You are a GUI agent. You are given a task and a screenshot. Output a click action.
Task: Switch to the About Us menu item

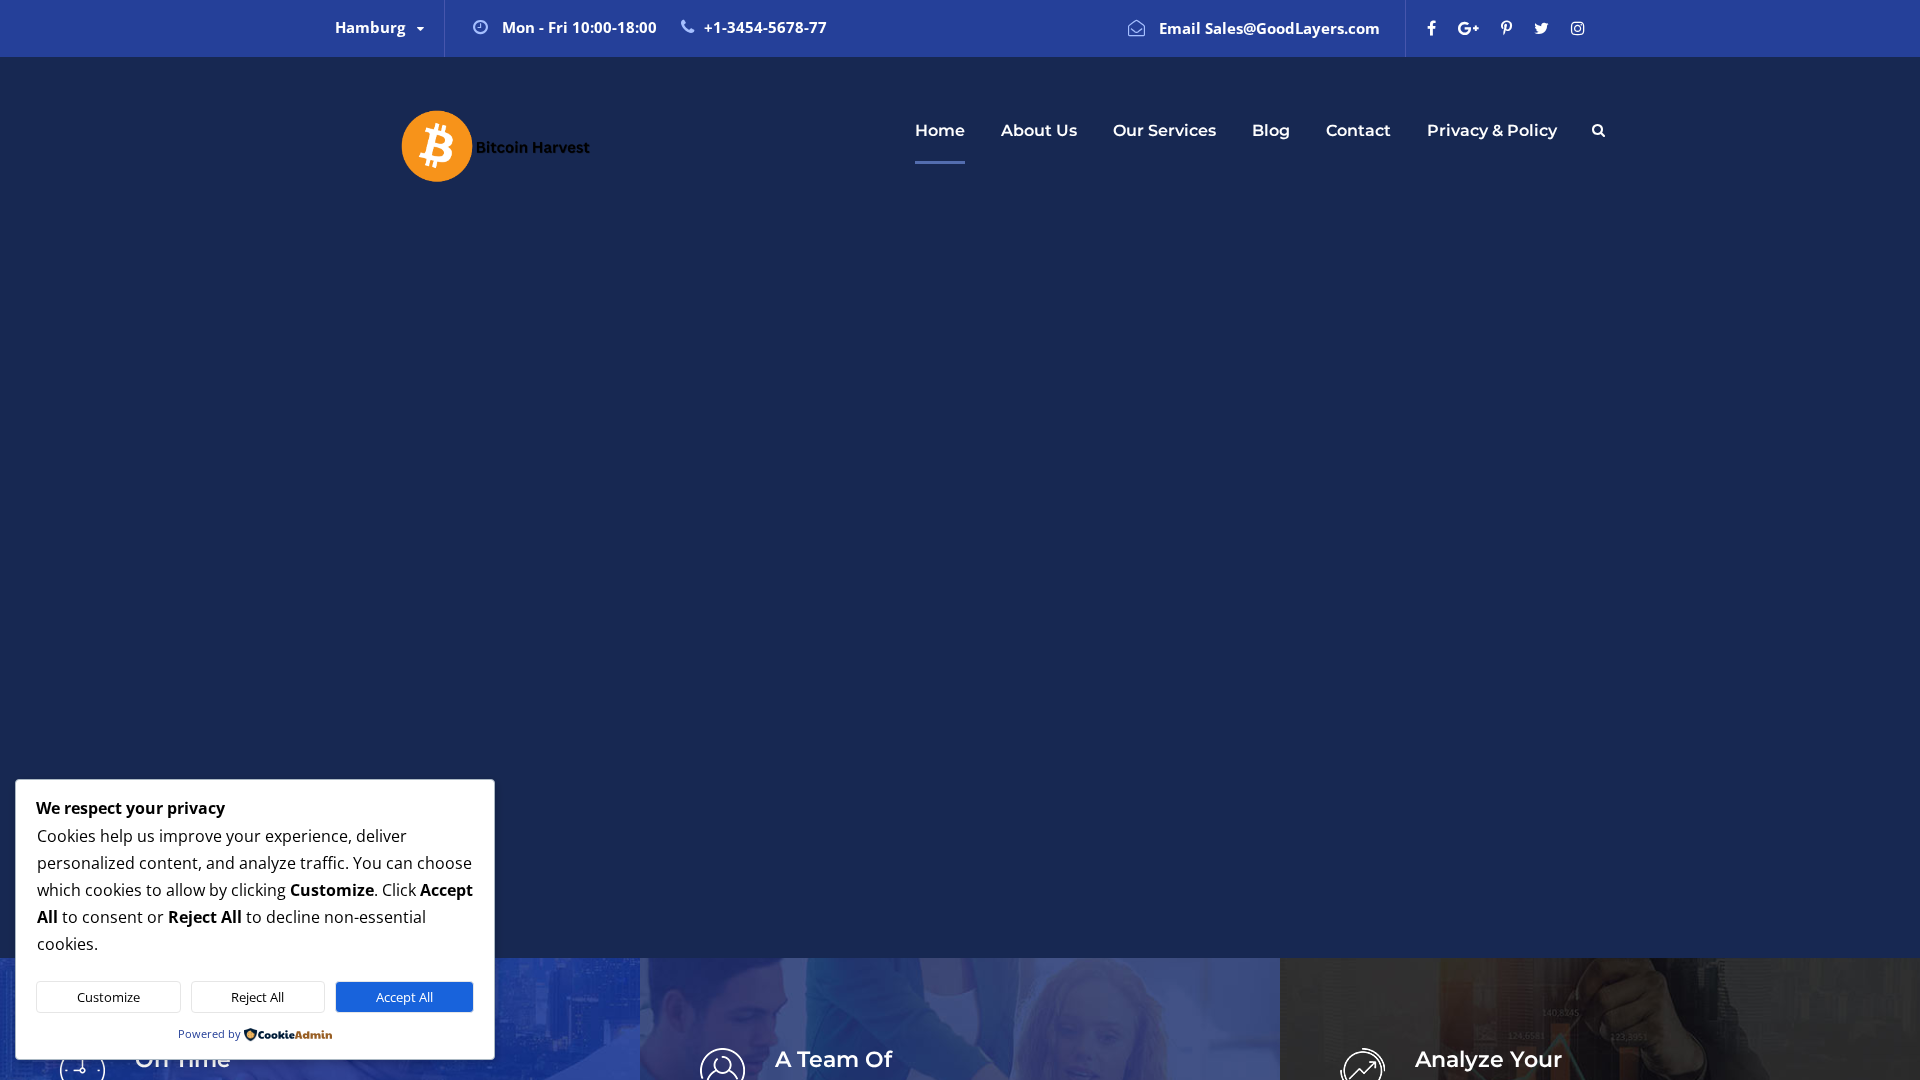[1038, 130]
